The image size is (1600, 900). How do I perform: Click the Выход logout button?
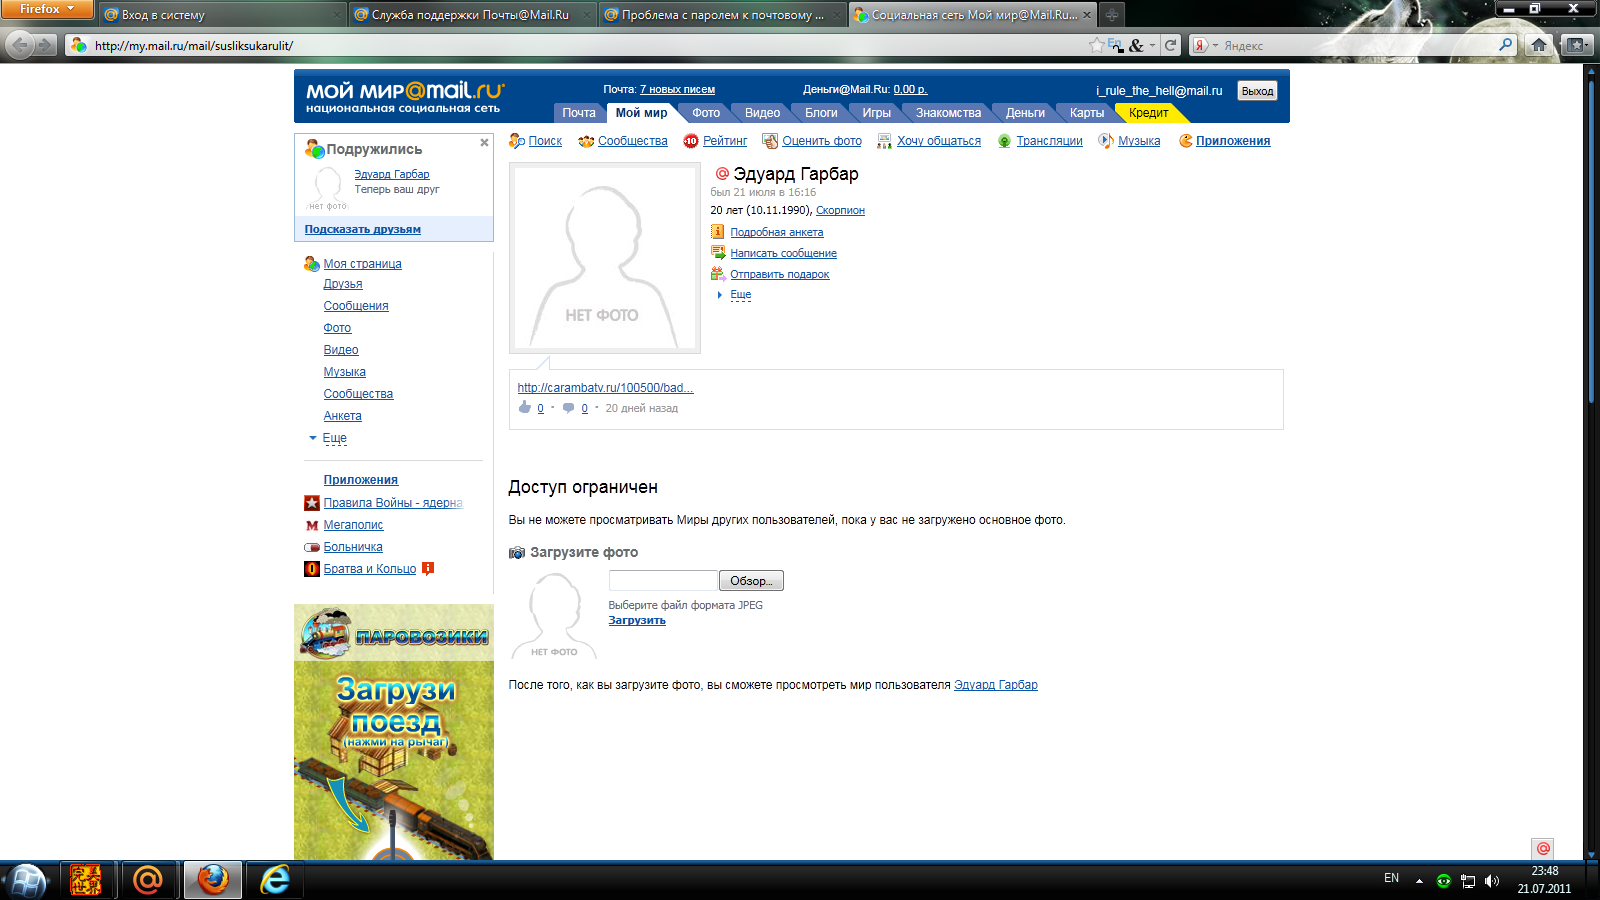(x=1257, y=91)
